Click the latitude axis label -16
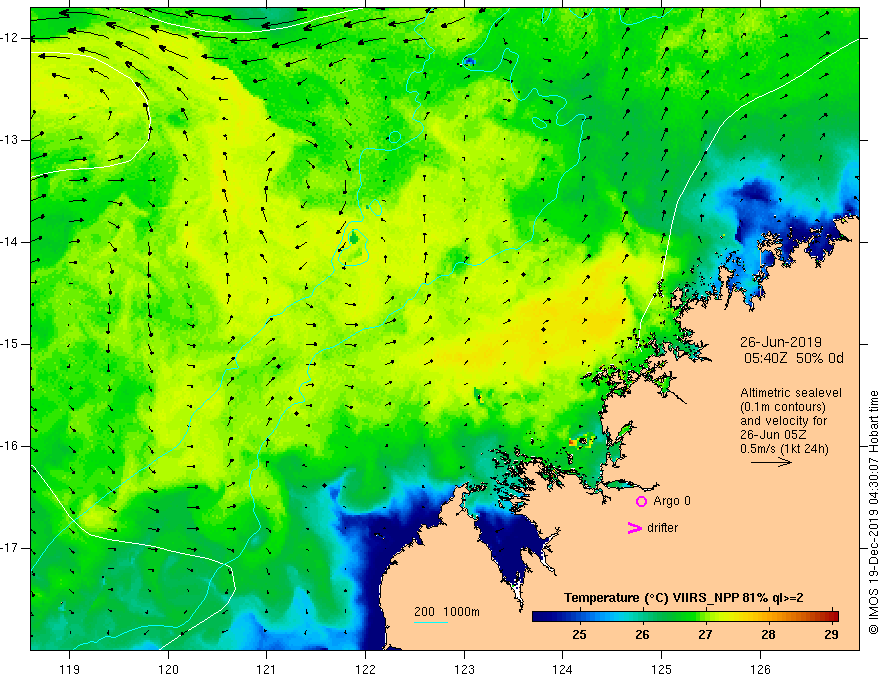 click(10, 446)
